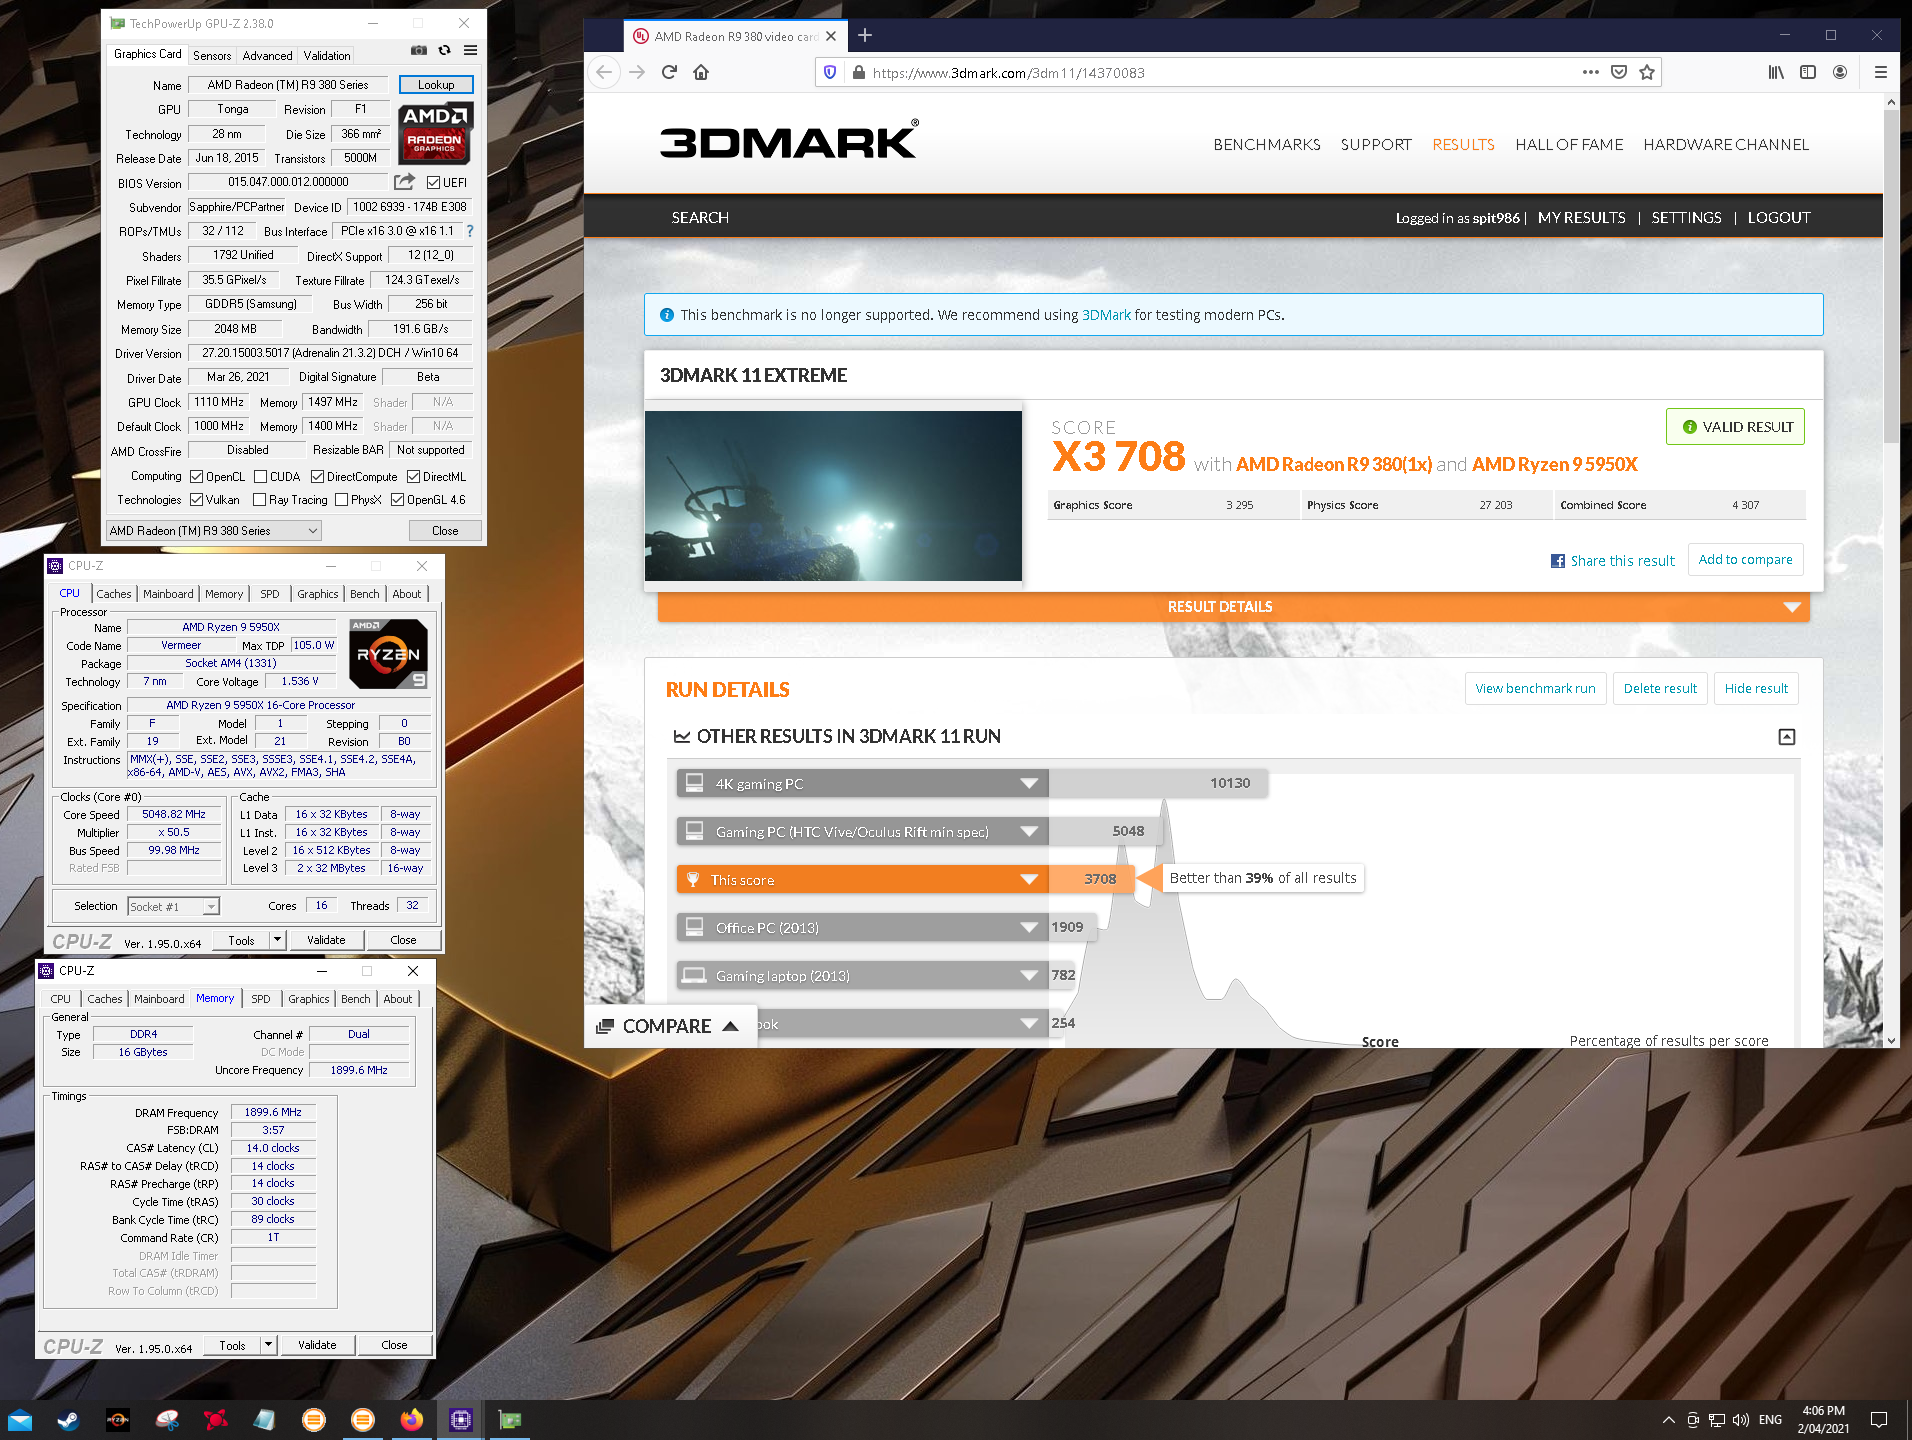Image resolution: width=1912 pixels, height=1440 pixels.
Task: Open the Firefox account icon
Action: (x=1840, y=72)
